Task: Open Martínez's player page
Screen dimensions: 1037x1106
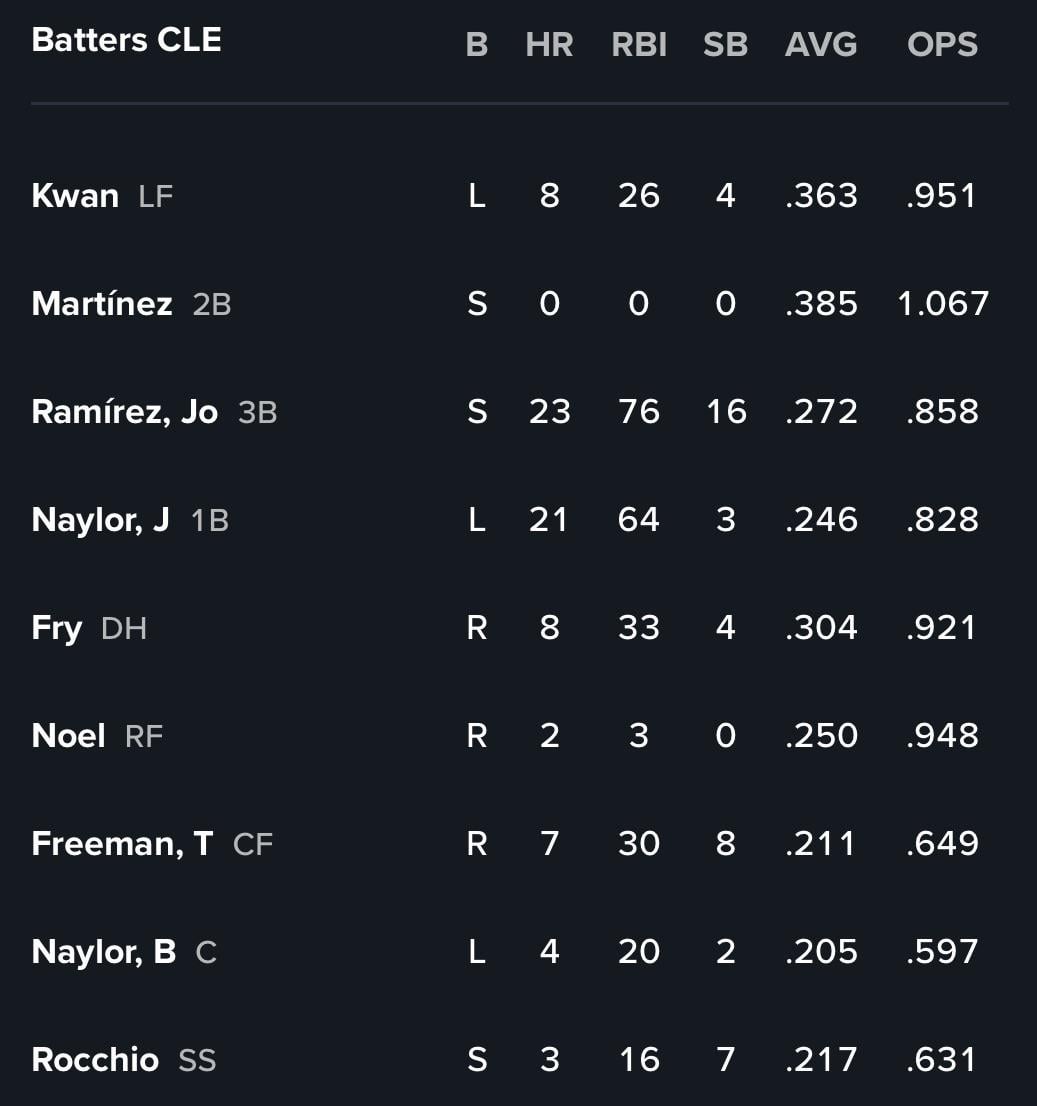Action: [102, 303]
